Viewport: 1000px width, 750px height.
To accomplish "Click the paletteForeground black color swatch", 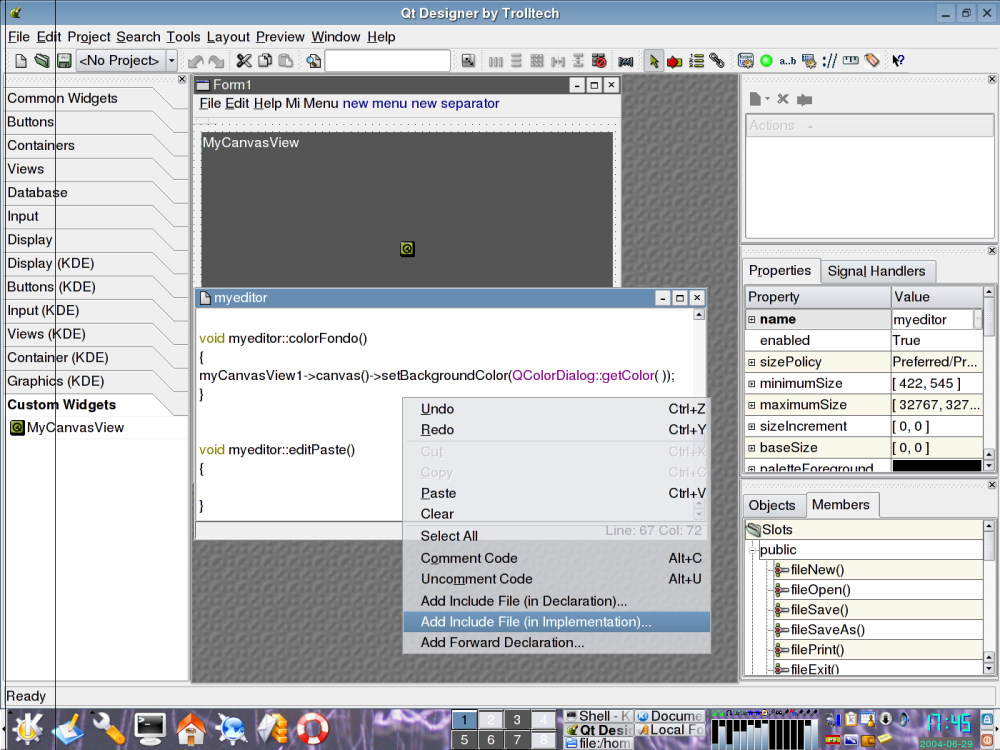I will [x=936, y=466].
